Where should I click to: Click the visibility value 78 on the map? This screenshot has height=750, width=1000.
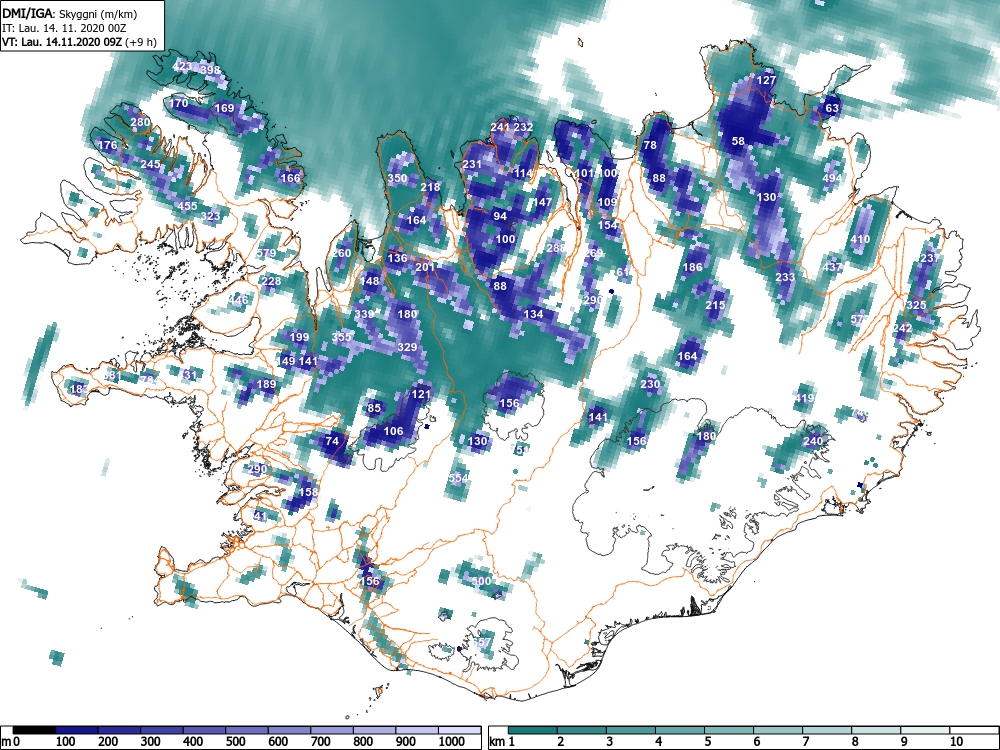pyautogui.click(x=650, y=145)
